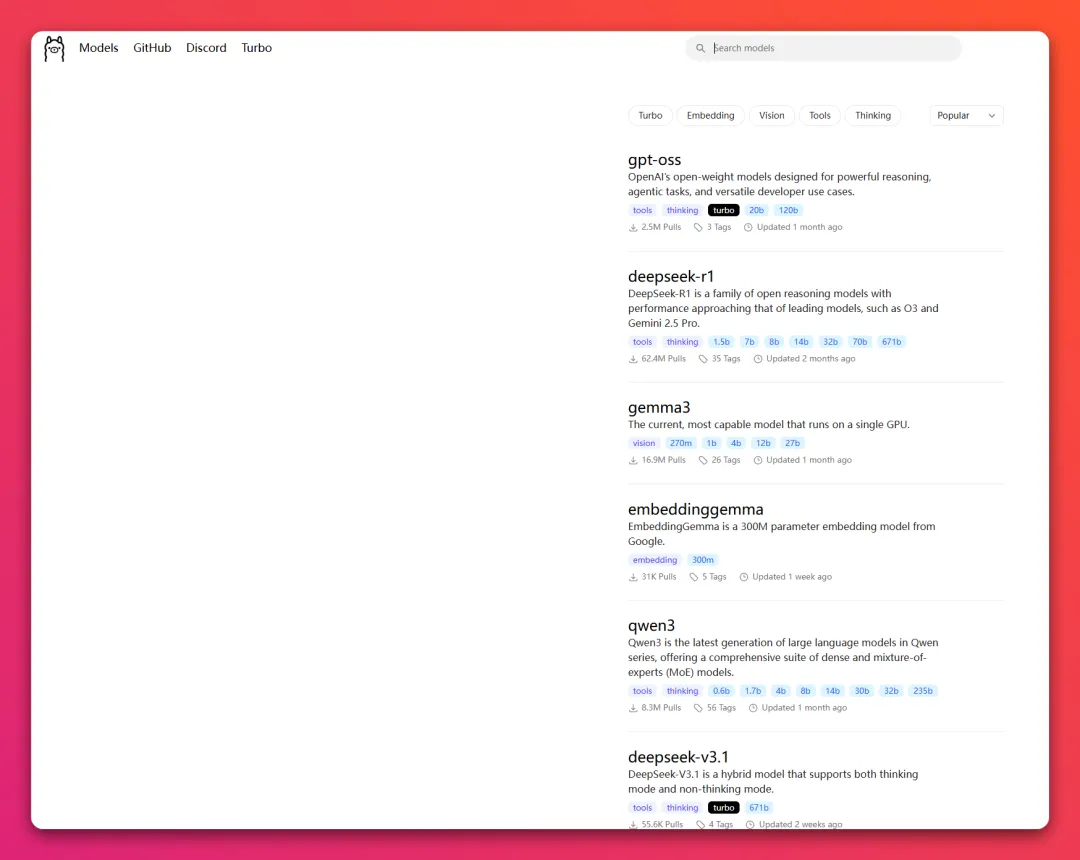Select the 27b tag on gemma3
This screenshot has height=860, width=1080.
pyautogui.click(x=793, y=443)
